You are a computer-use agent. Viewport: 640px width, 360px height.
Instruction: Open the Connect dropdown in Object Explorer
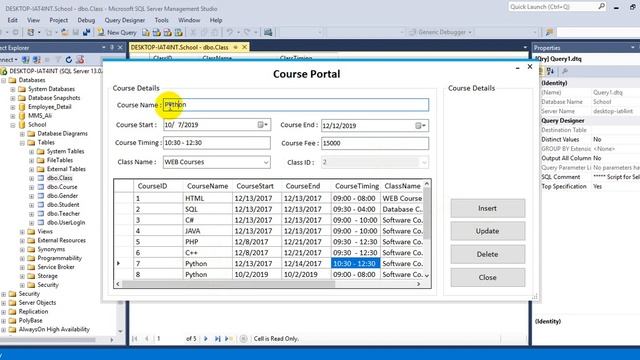(x=8, y=60)
